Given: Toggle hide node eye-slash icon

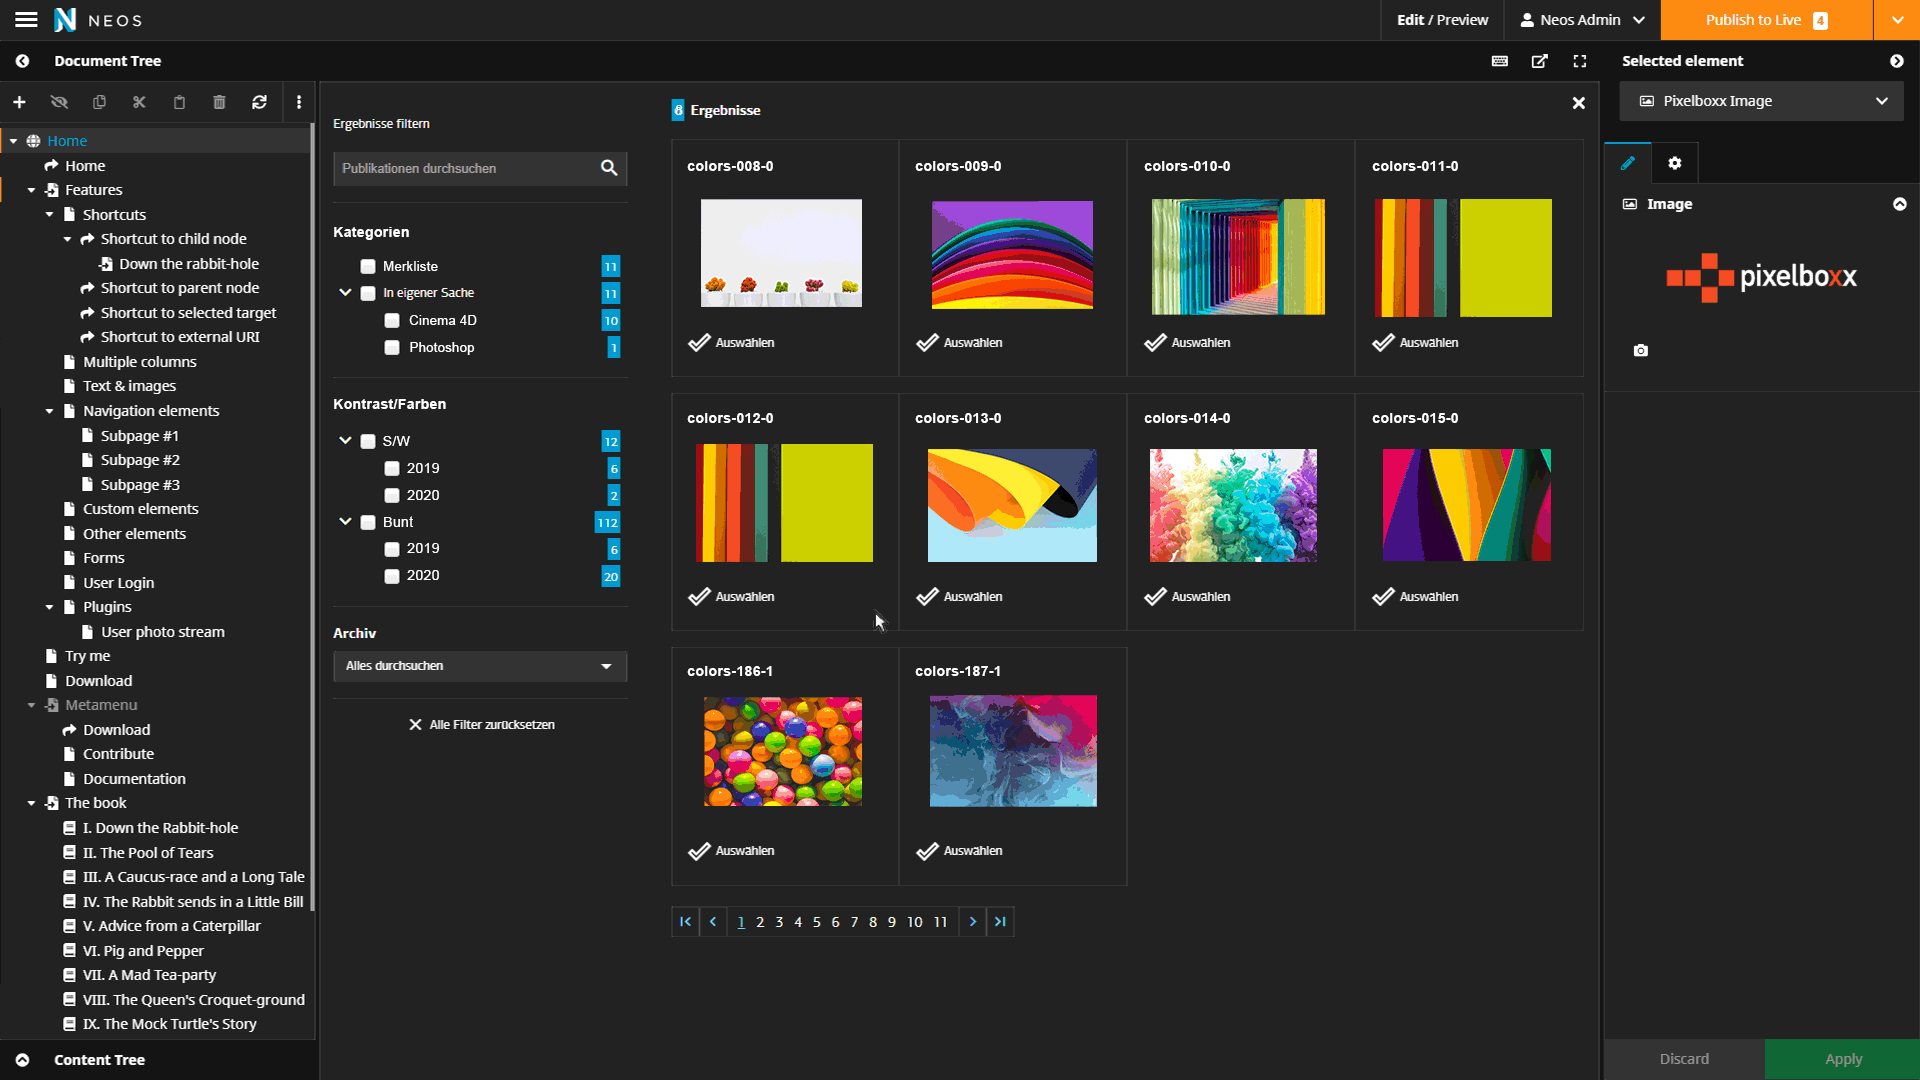Looking at the screenshot, I should pos(59,102).
